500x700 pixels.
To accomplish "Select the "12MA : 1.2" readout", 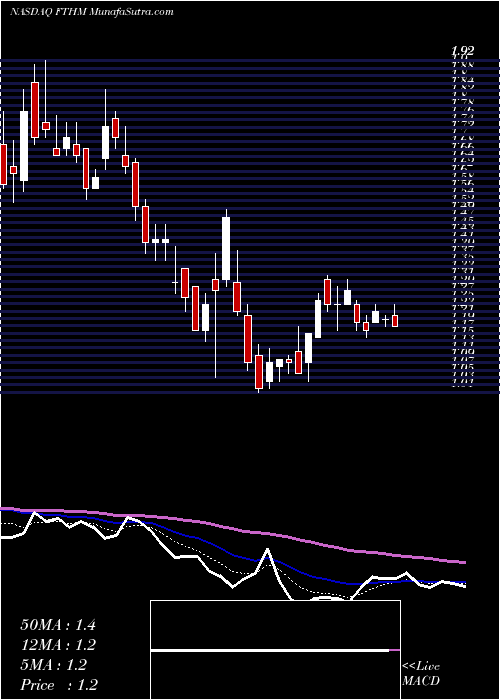I will click(58, 645).
